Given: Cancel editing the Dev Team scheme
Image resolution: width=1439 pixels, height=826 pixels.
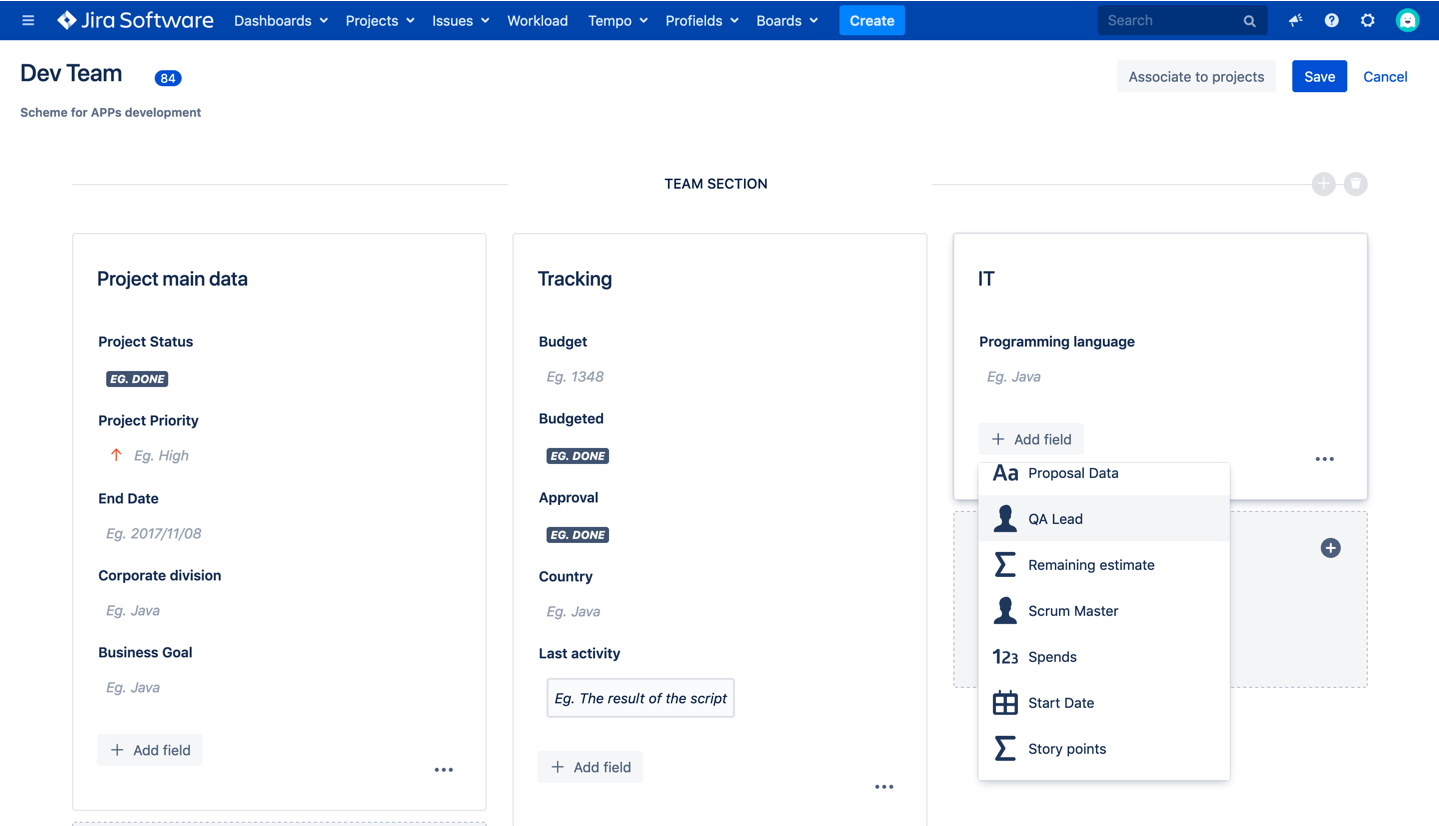Looking at the screenshot, I should 1385,76.
